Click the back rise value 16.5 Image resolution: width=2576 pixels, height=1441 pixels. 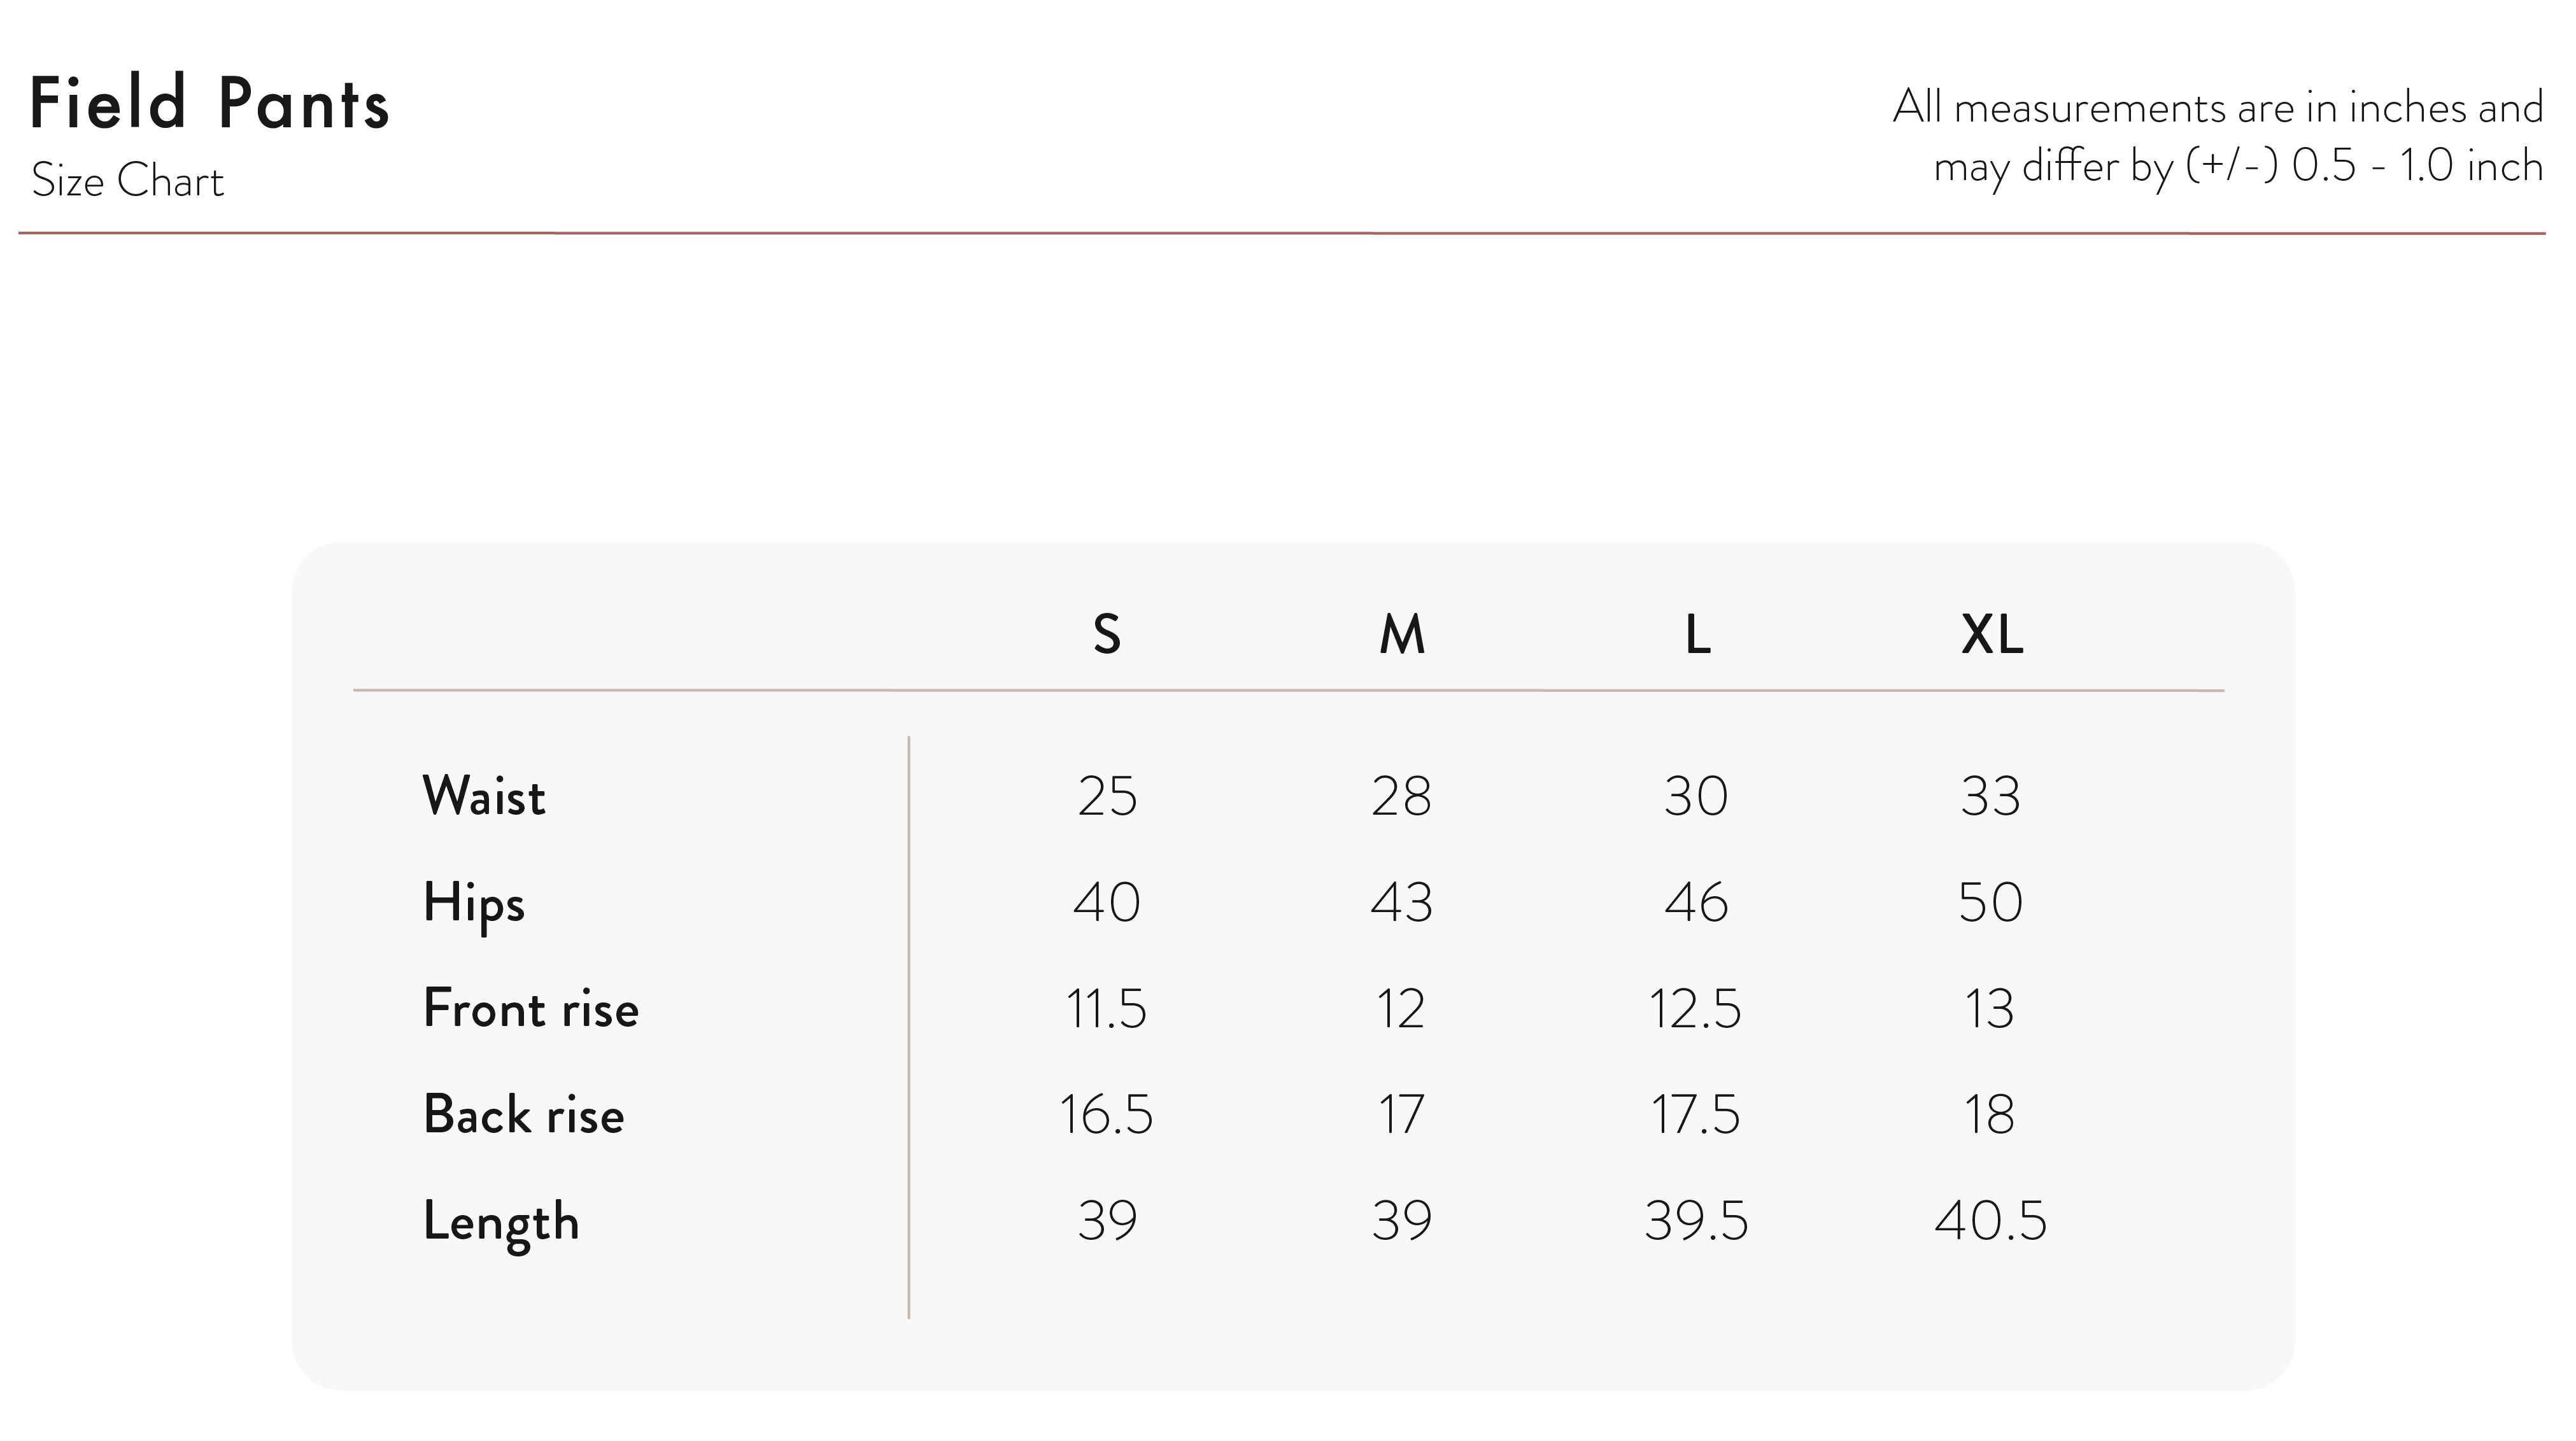tap(1106, 1115)
